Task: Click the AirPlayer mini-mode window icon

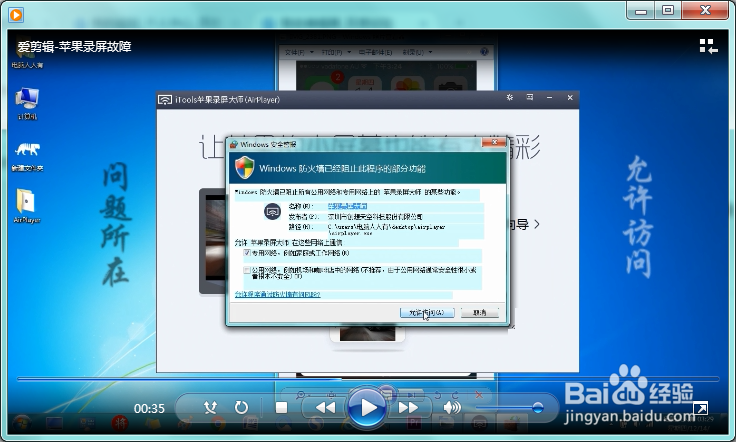Action: point(530,97)
